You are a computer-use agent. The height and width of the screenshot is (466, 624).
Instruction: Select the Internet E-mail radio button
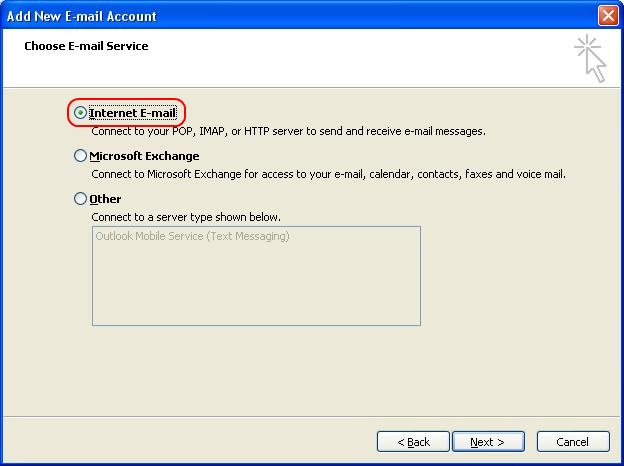(x=80, y=113)
